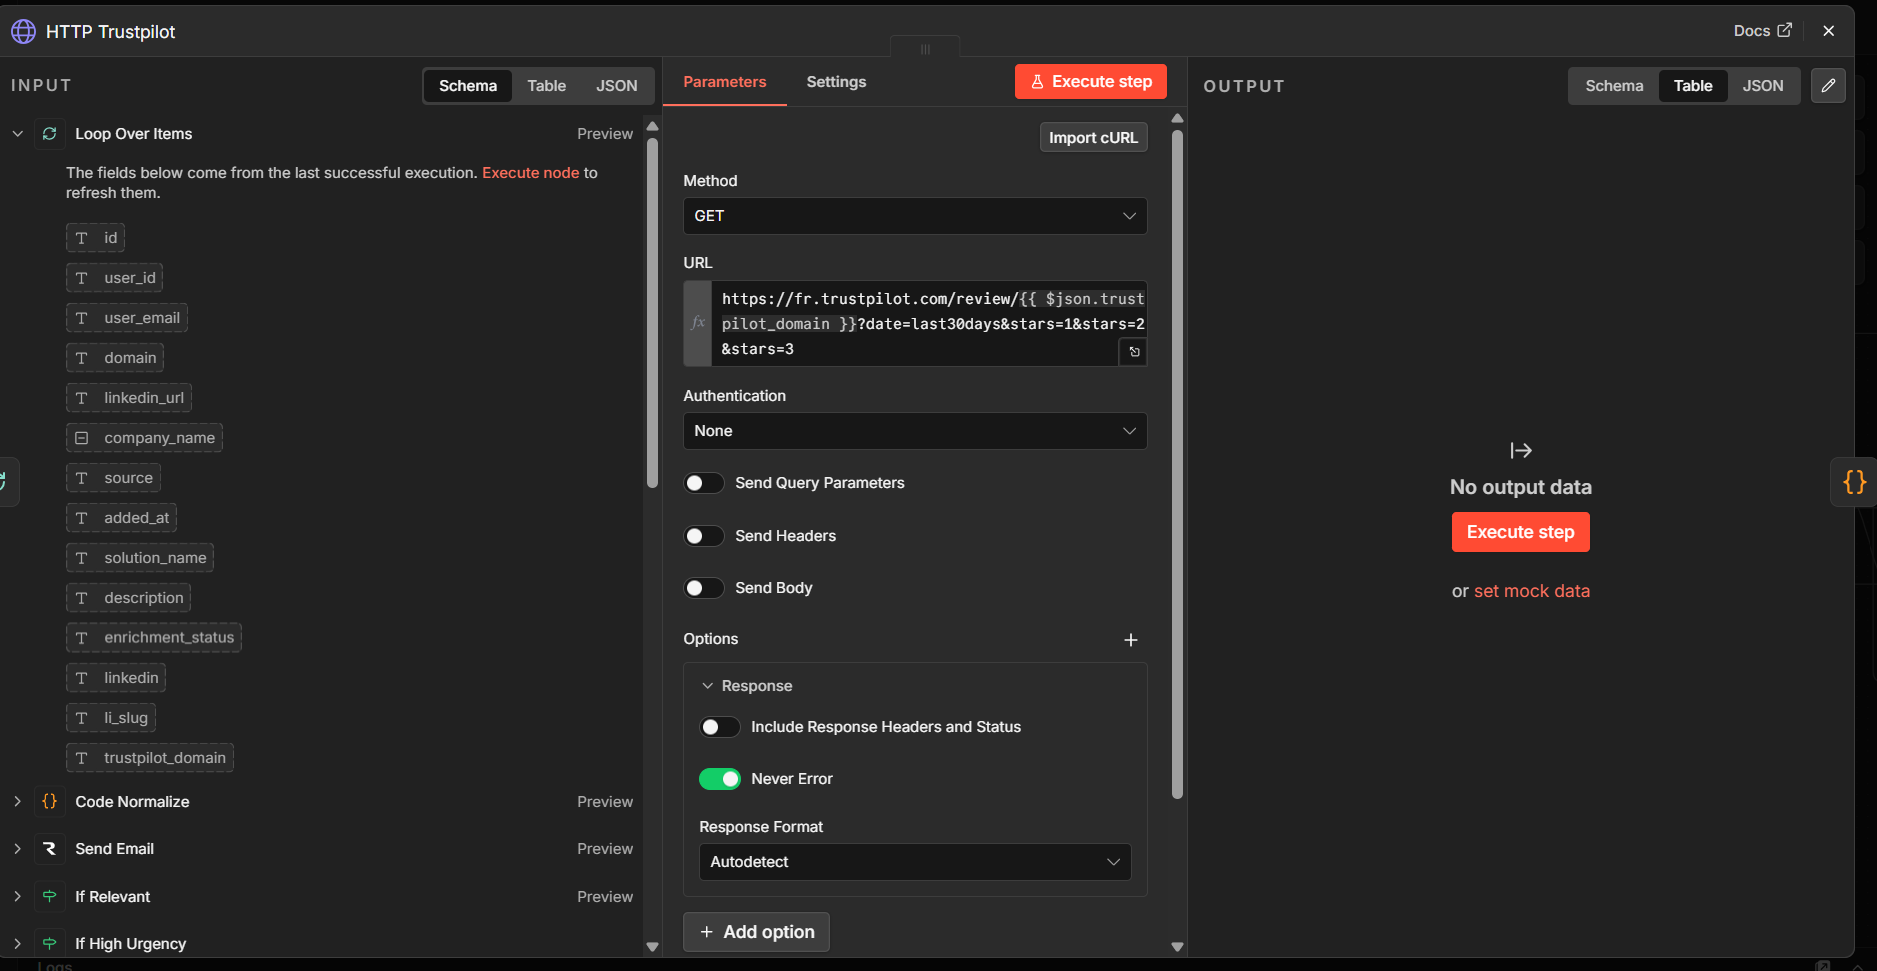Enable Send Query Parameters toggle
1877x971 pixels.
click(x=704, y=483)
